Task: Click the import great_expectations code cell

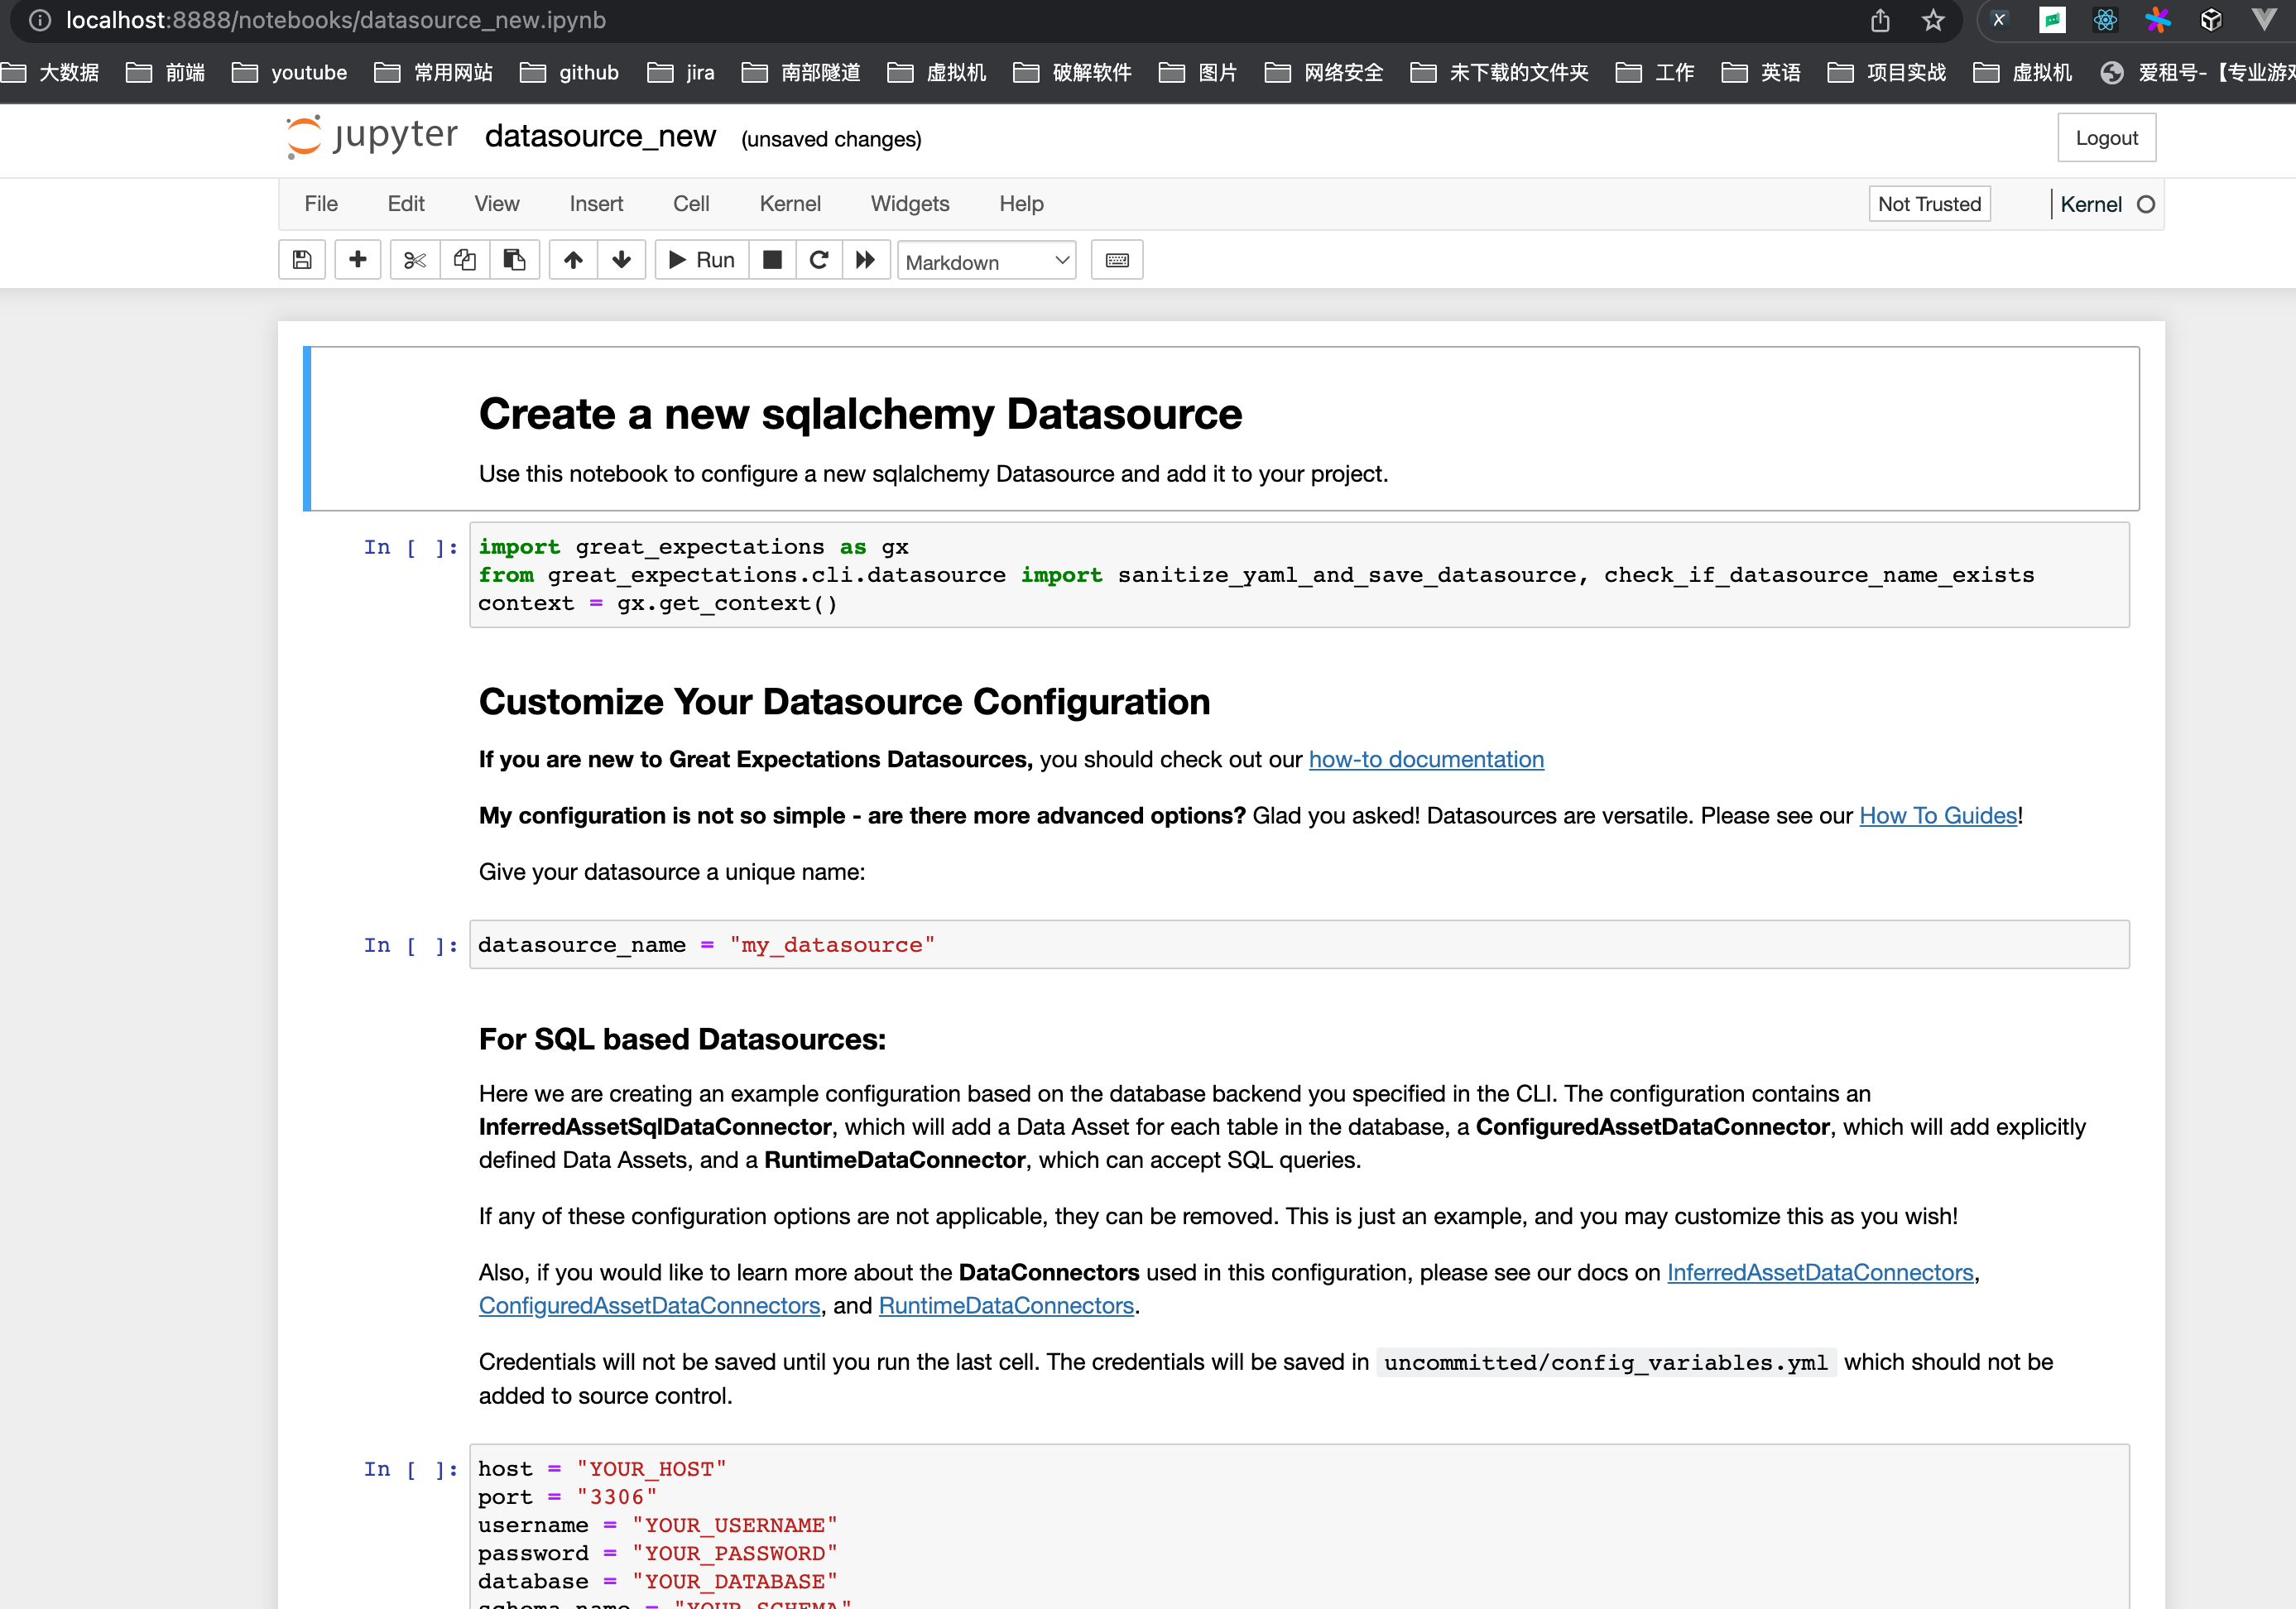Action: (x=1299, y=575)
